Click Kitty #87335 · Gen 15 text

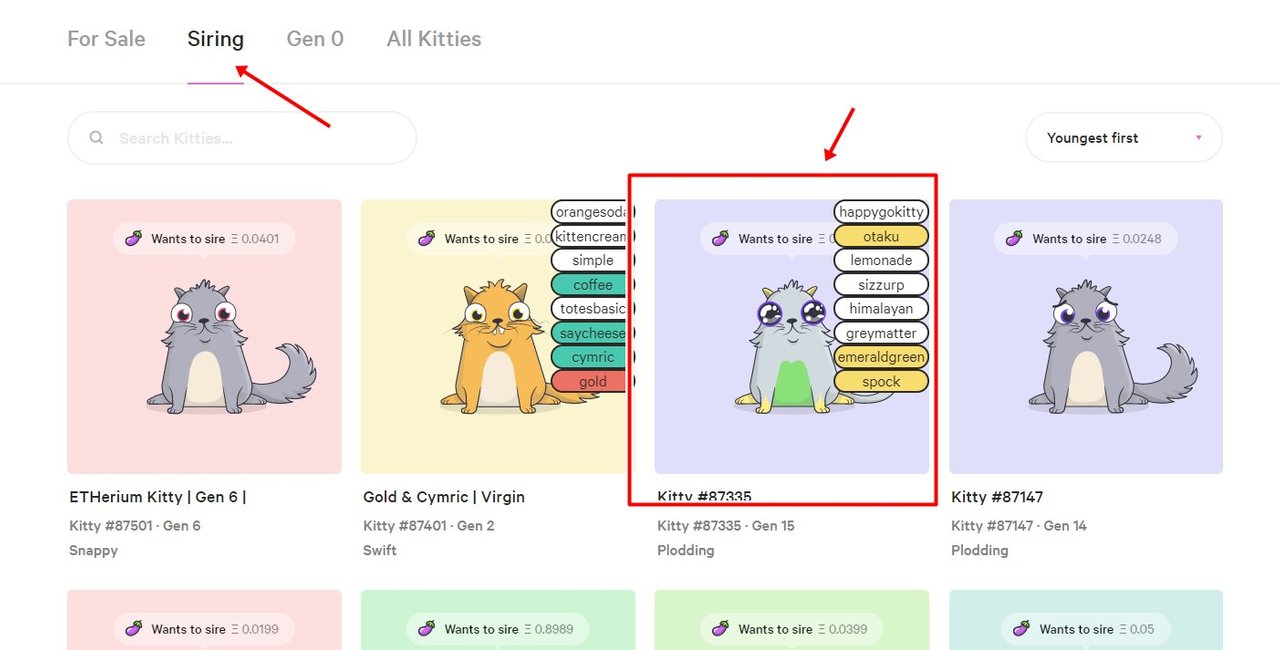[726, 525]
